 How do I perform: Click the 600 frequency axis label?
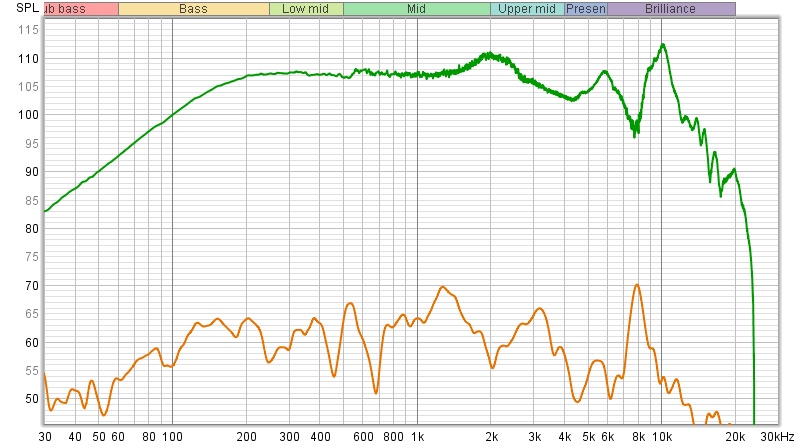[x=363, y=437]
